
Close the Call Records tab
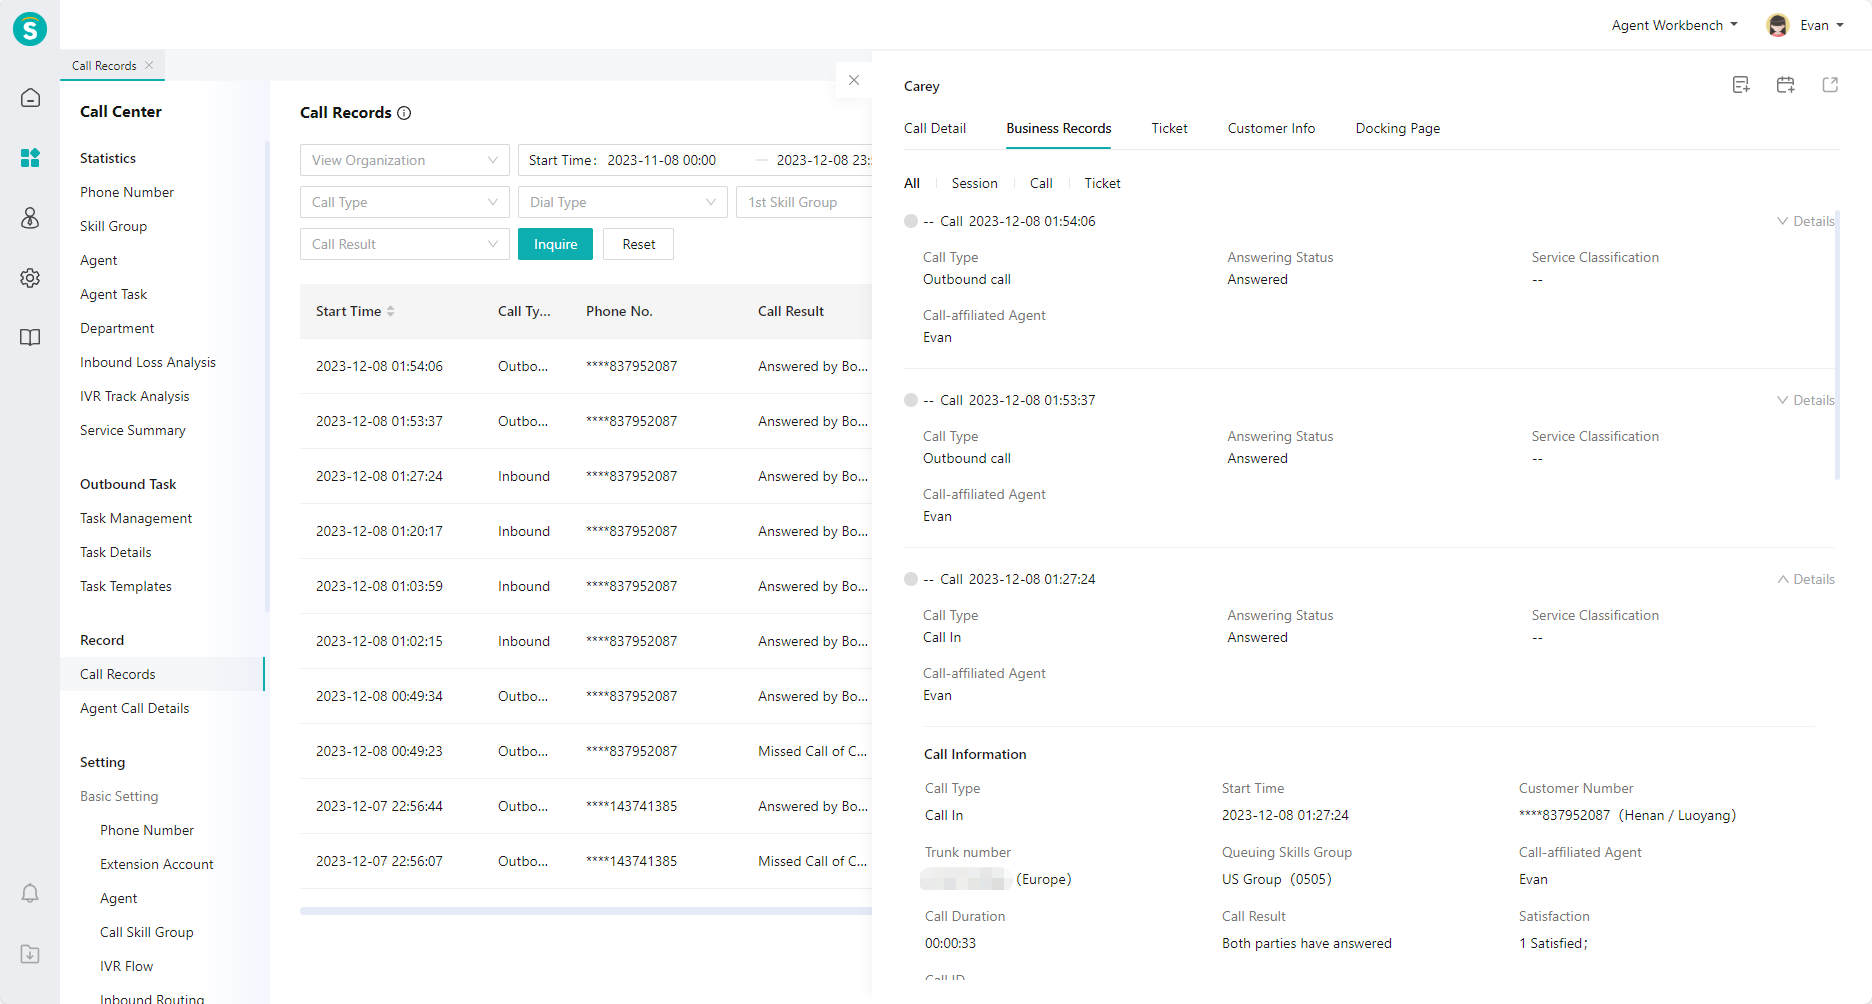pos(149,65)
